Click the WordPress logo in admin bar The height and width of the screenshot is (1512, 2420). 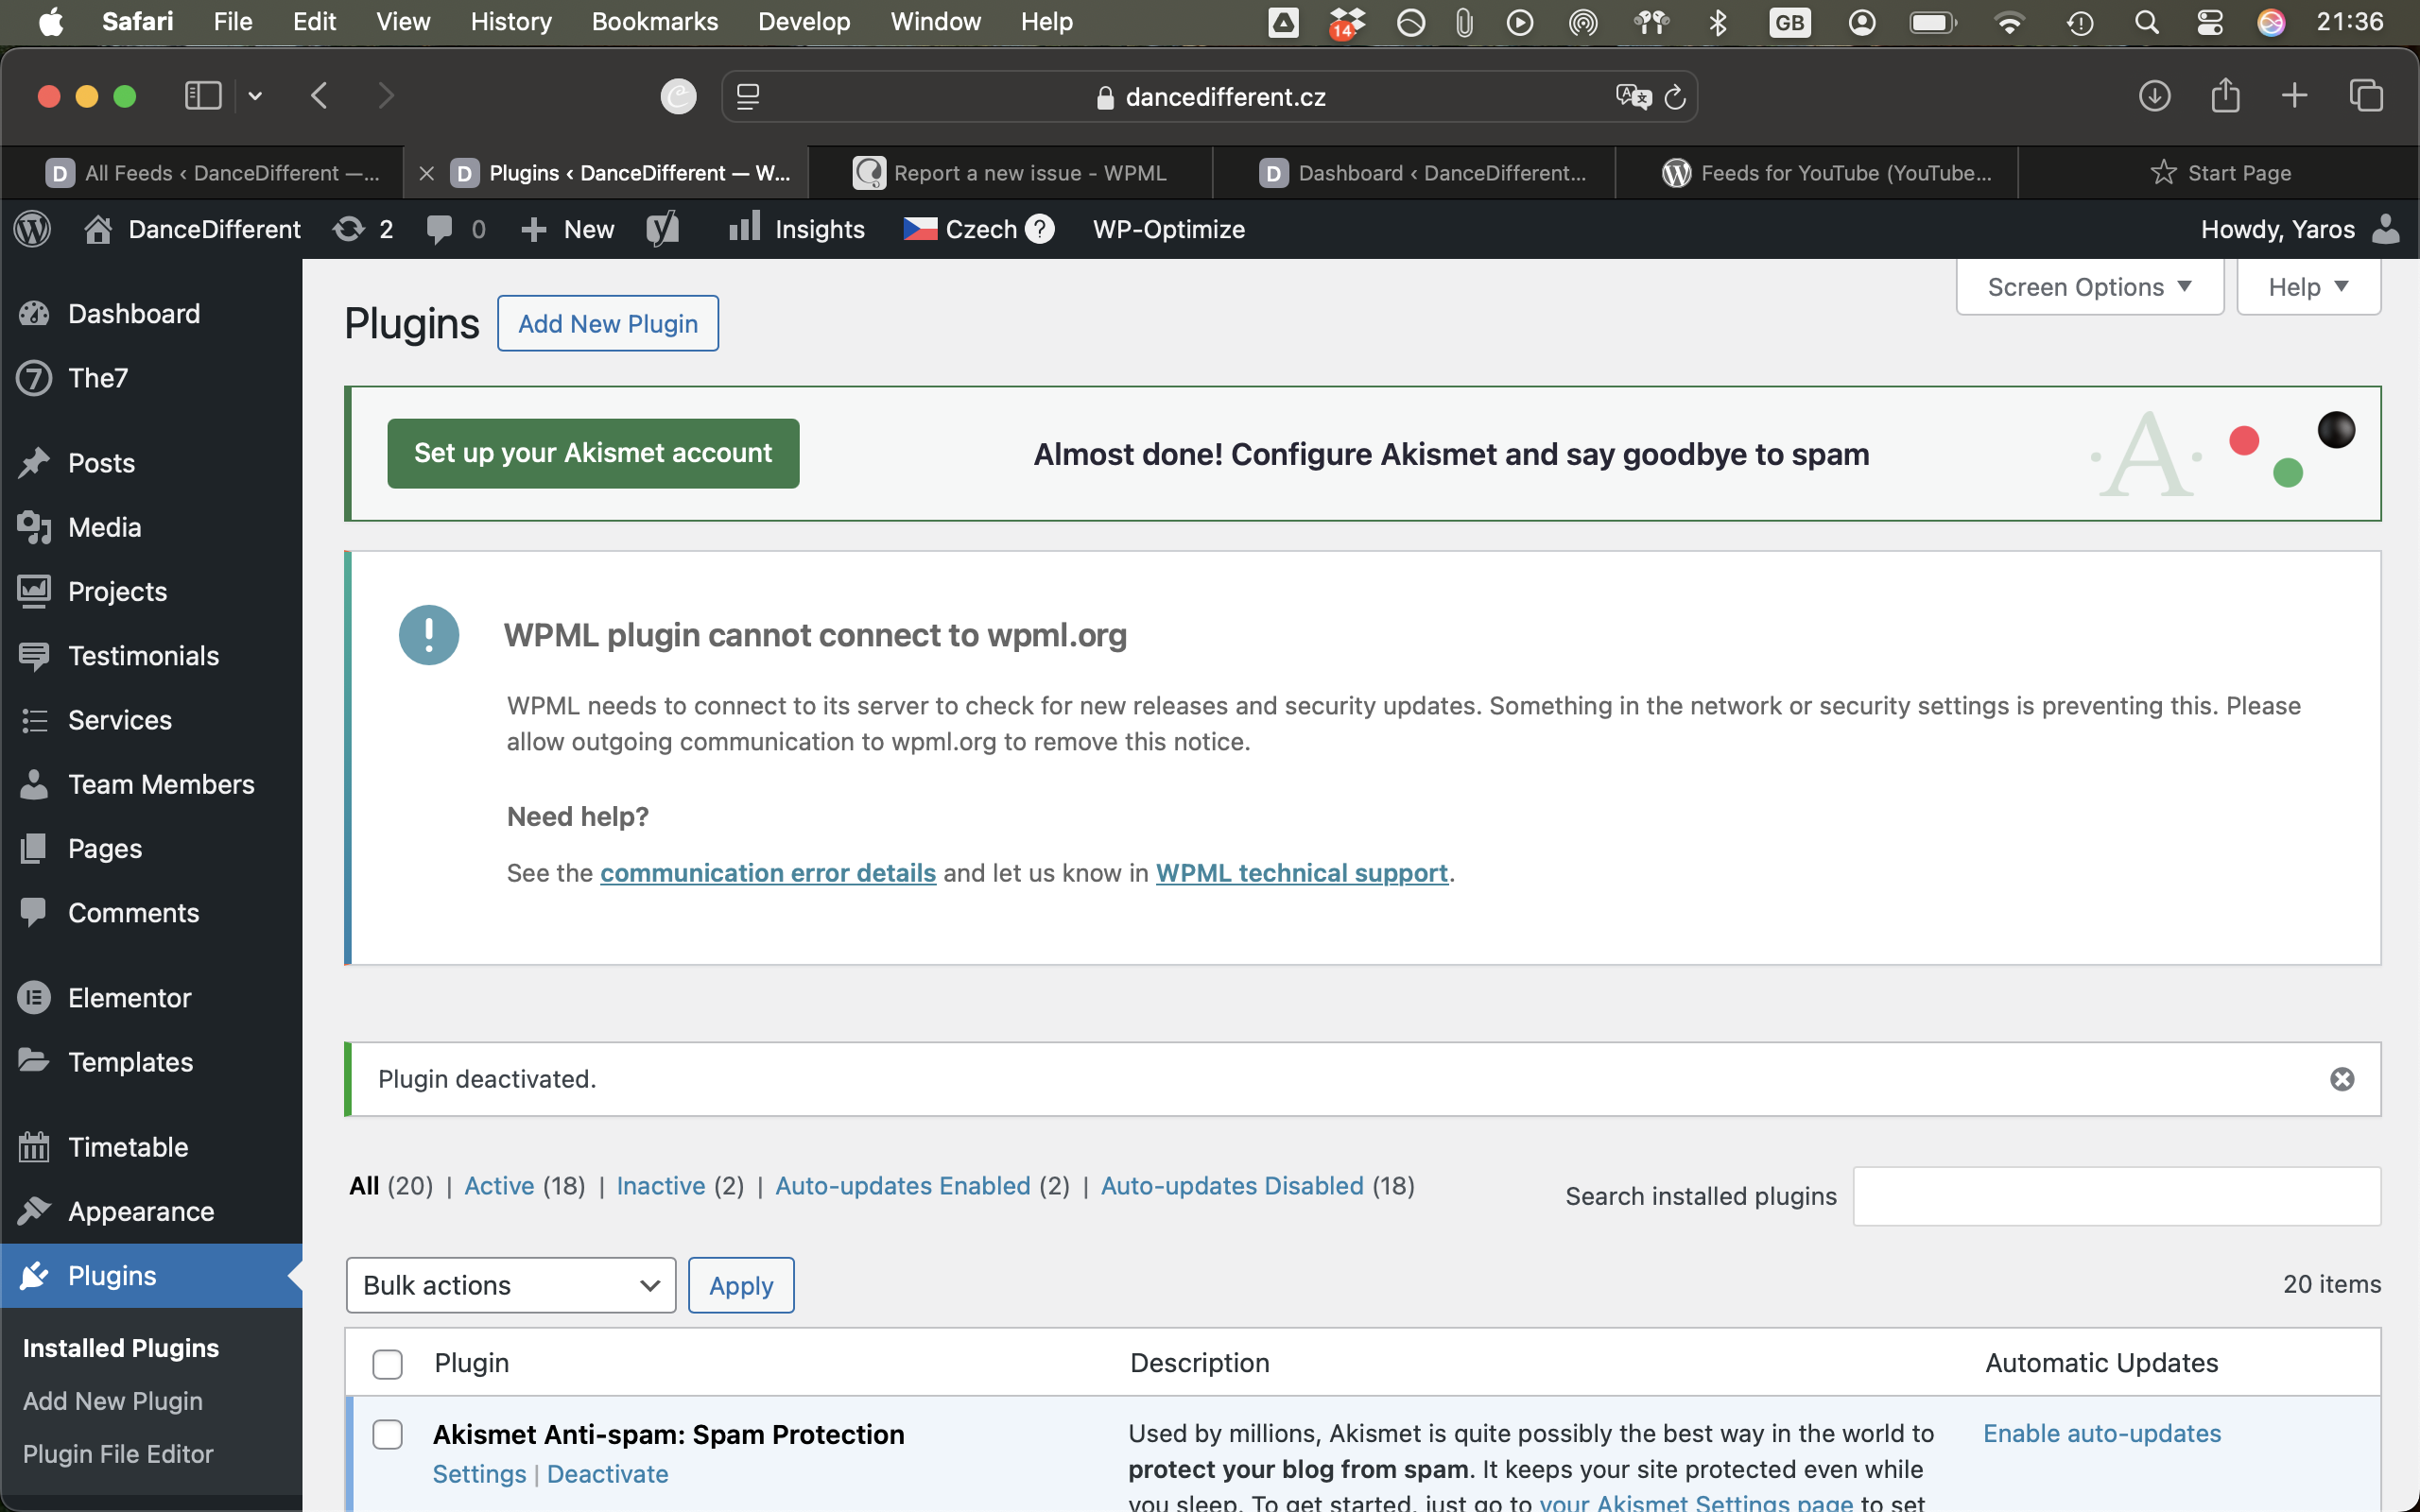(x=33, y=229)
